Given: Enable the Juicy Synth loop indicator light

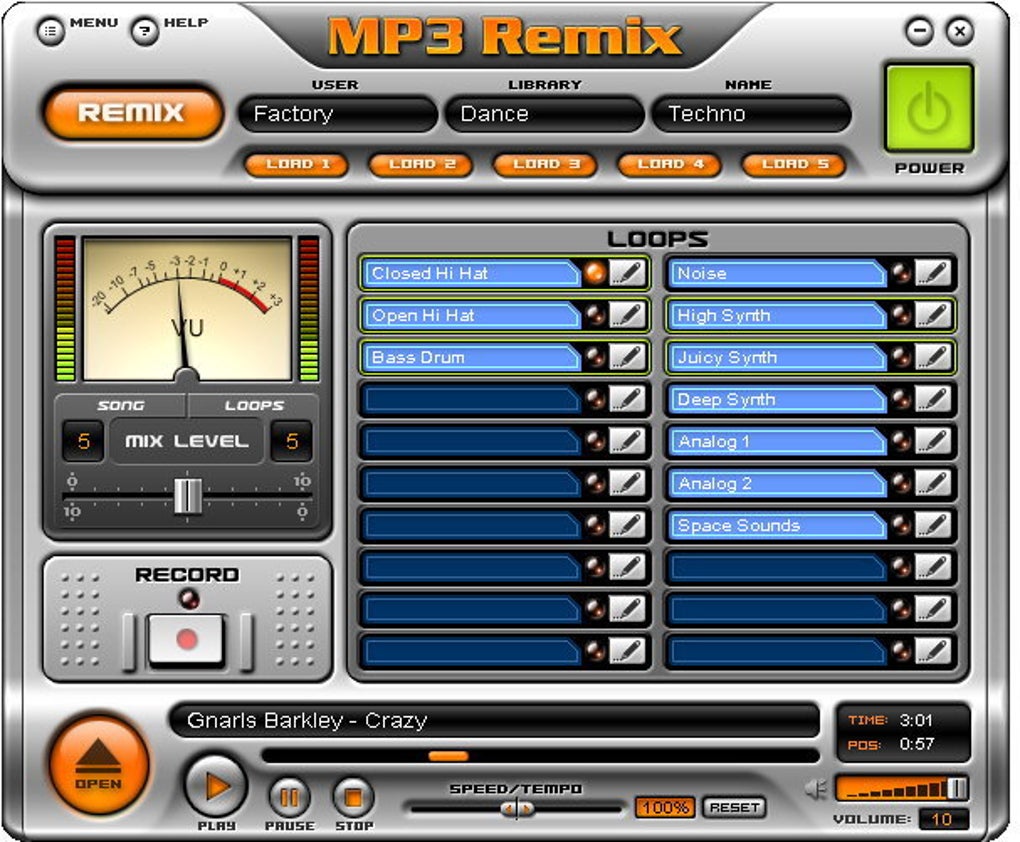Looking at the screenshot, I should pyautogui.click(x=901, y=357).
